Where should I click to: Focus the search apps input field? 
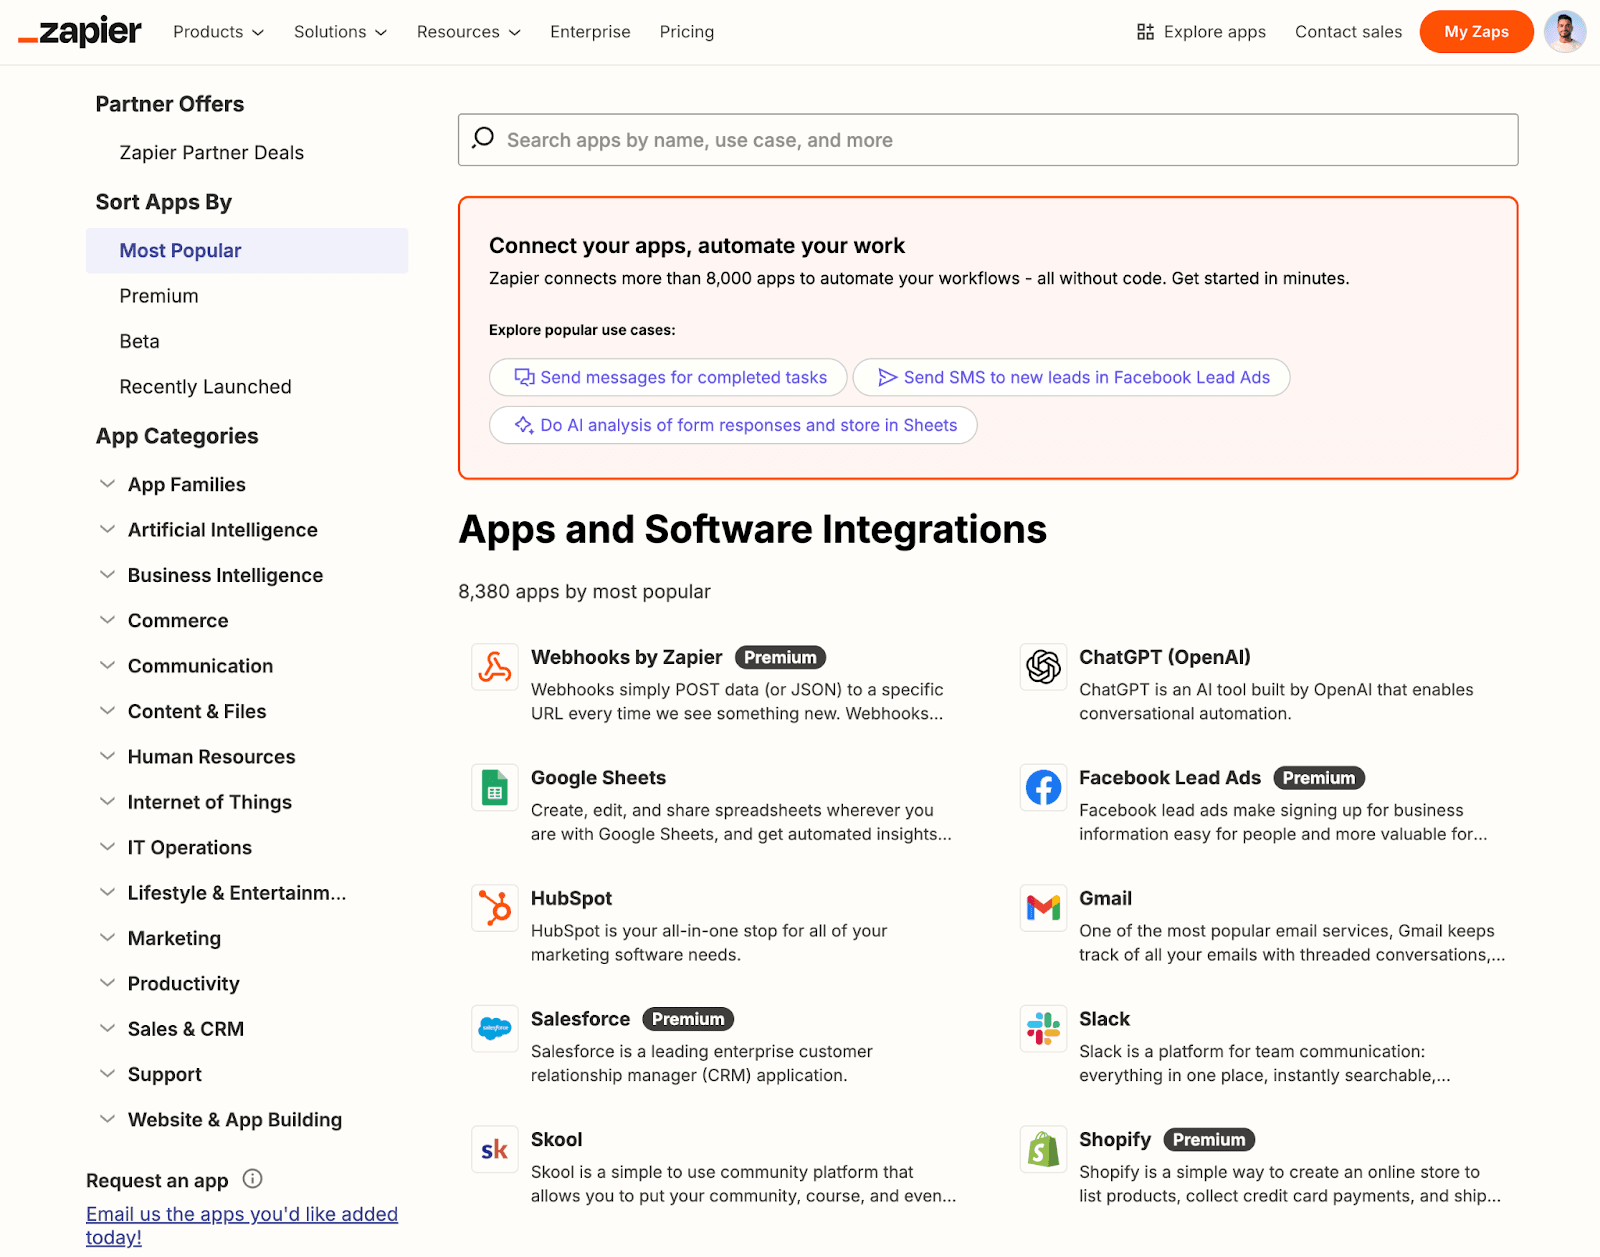coord(988,140)
